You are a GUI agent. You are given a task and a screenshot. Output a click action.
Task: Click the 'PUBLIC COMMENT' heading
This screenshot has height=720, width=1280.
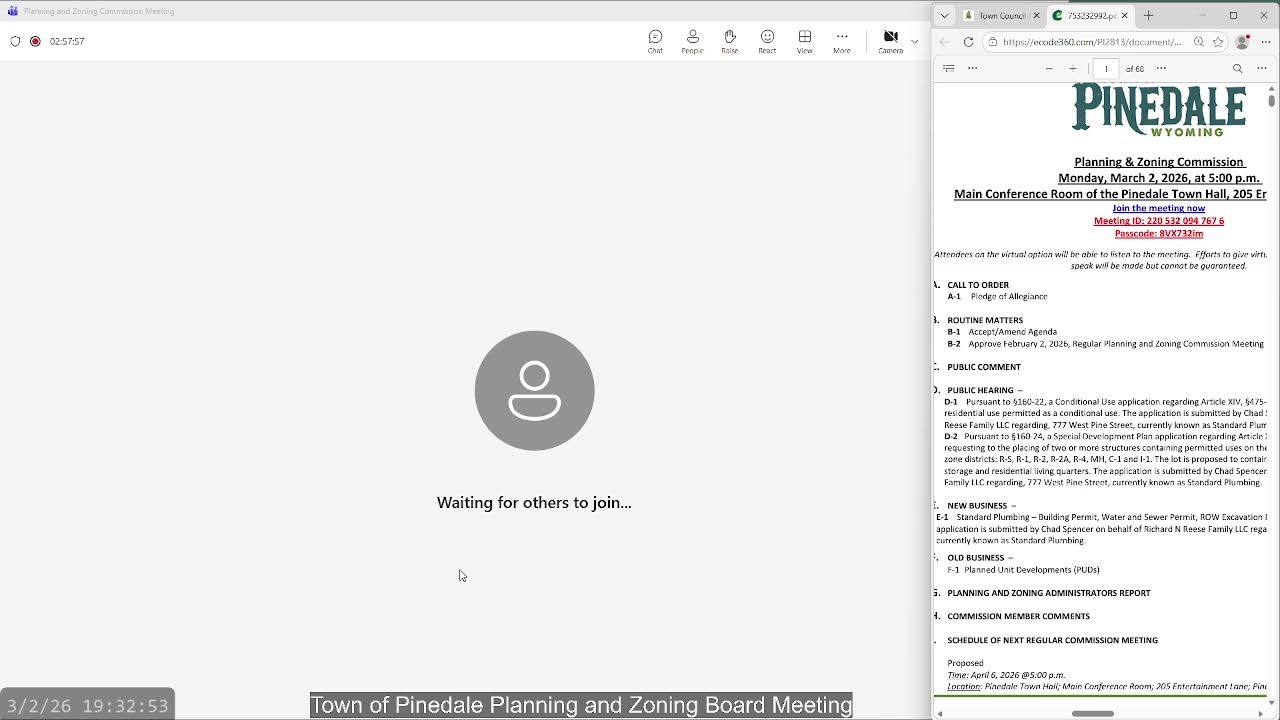click(984, 367)
